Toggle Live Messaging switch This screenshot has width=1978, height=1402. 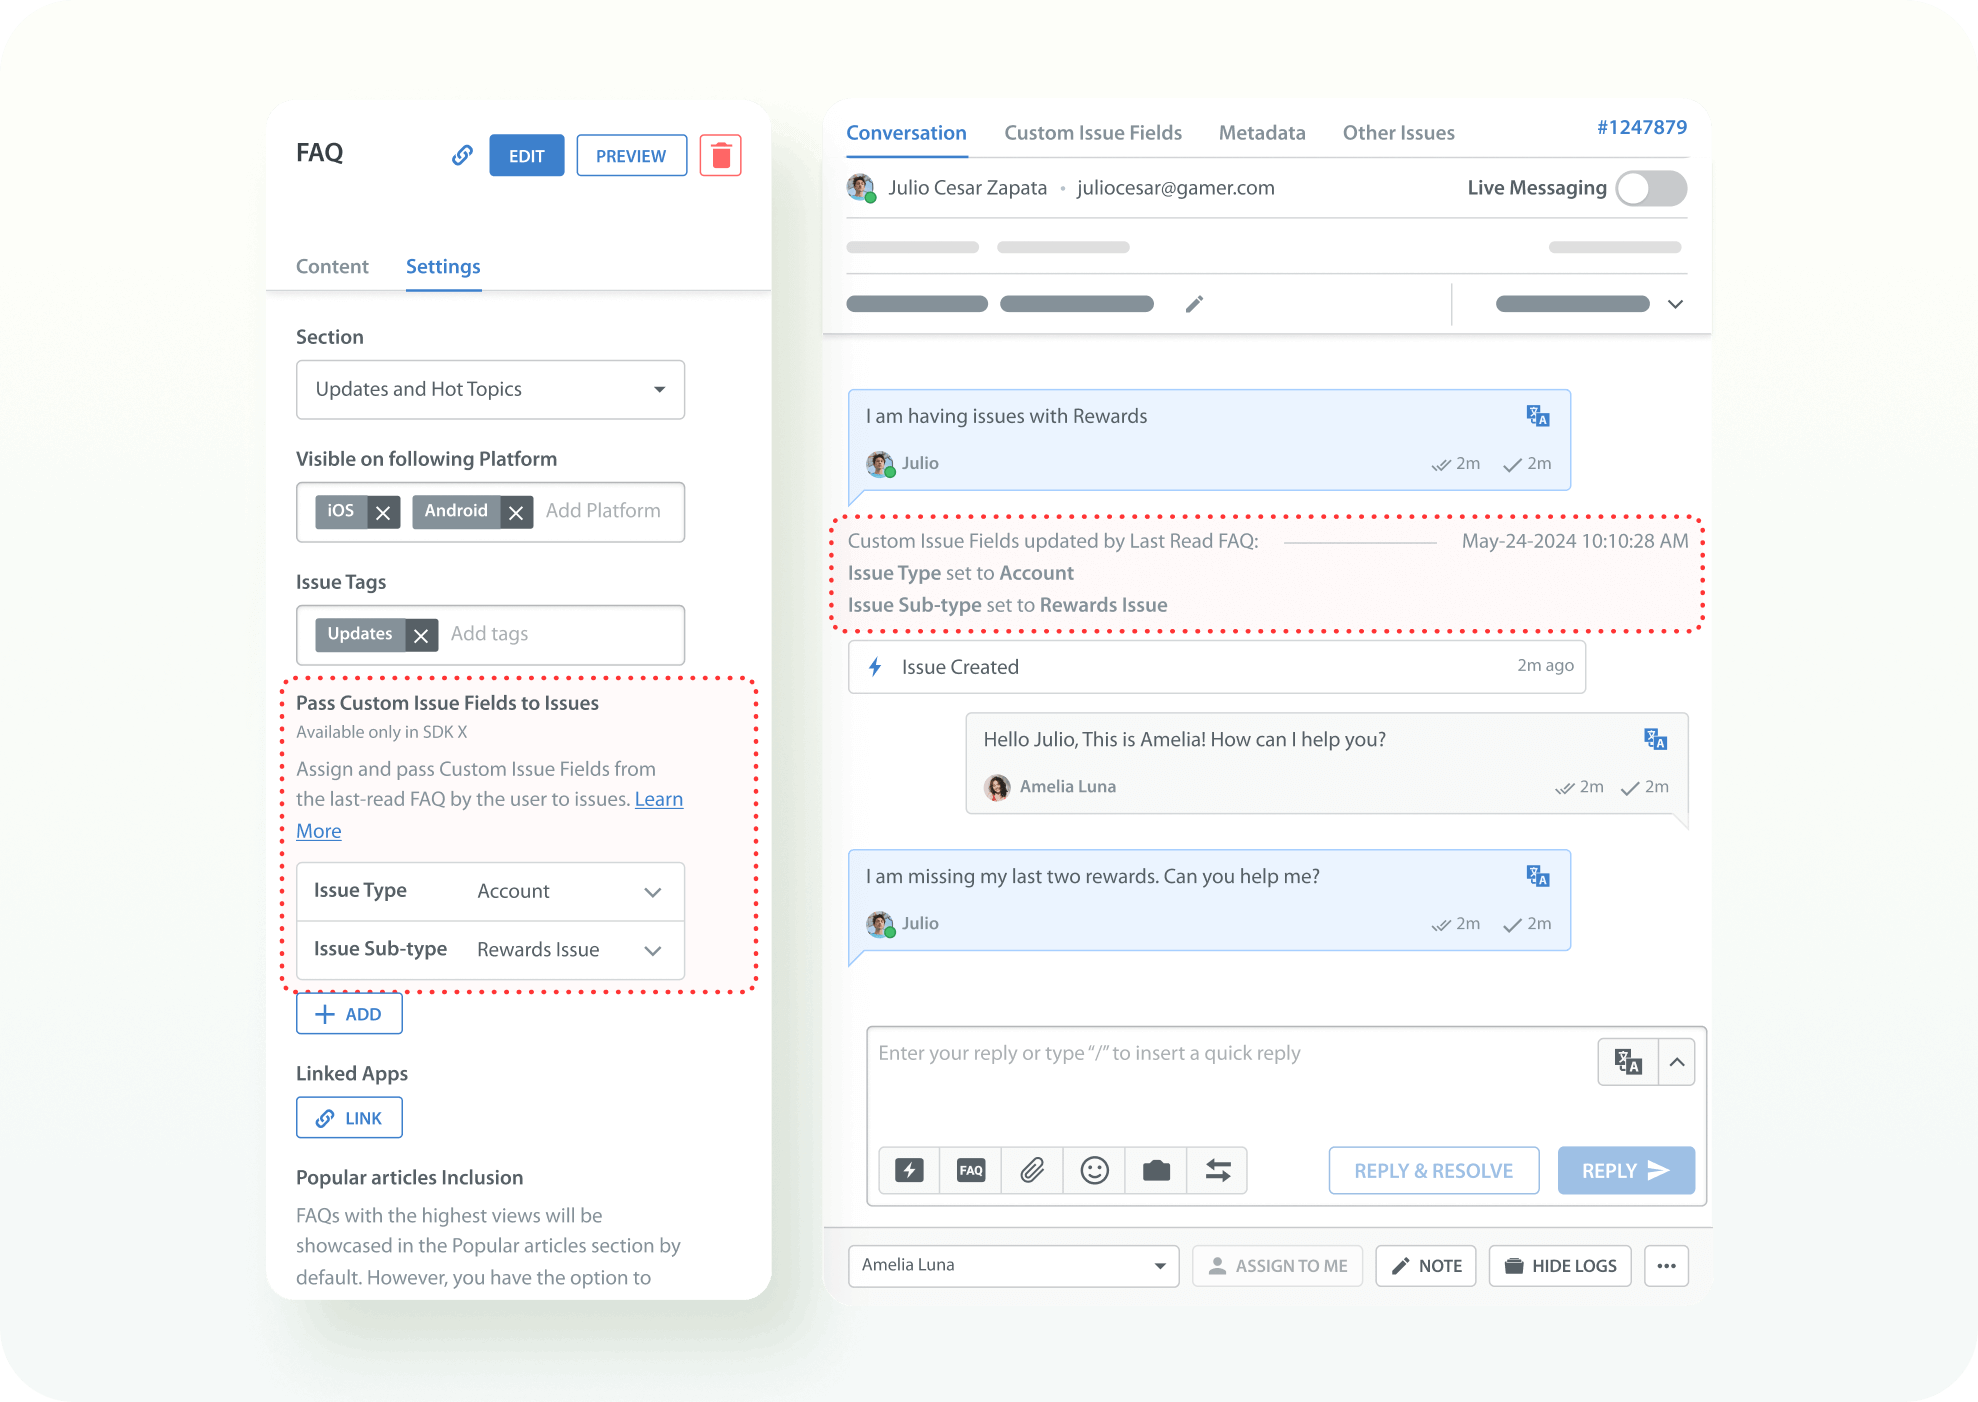tap(1651, 188)
